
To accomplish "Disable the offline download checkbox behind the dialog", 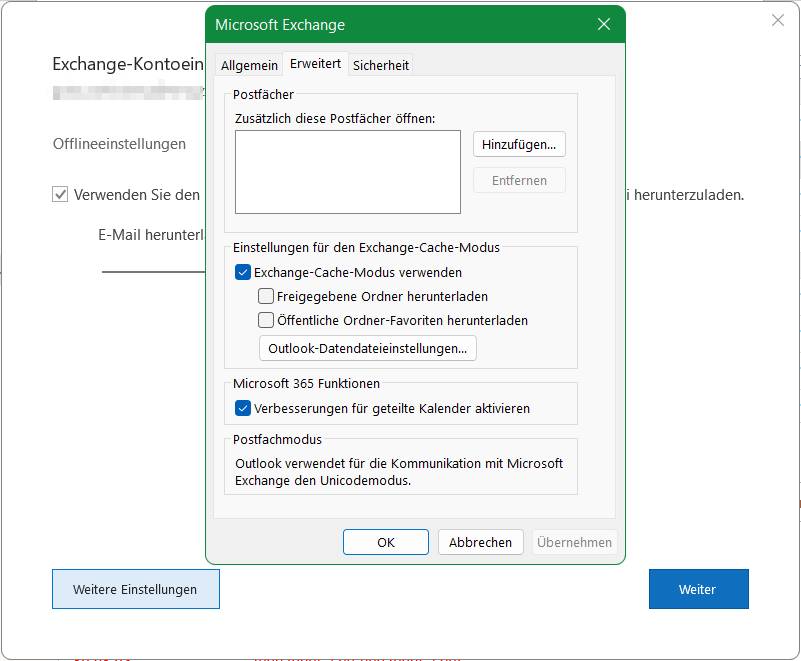I will [x=55, y=194].
